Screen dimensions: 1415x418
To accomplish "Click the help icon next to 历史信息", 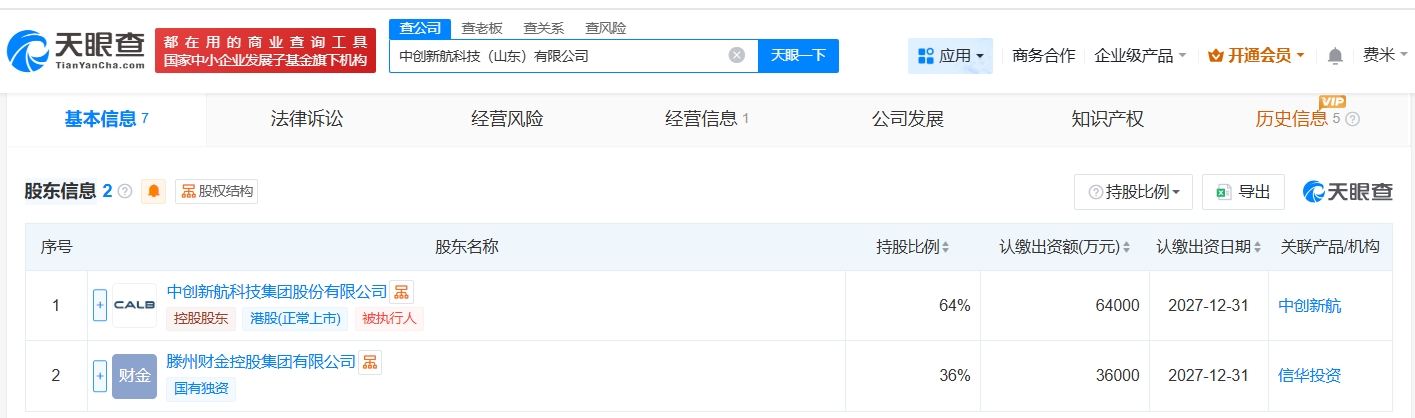I will [x=1353, y=119].
